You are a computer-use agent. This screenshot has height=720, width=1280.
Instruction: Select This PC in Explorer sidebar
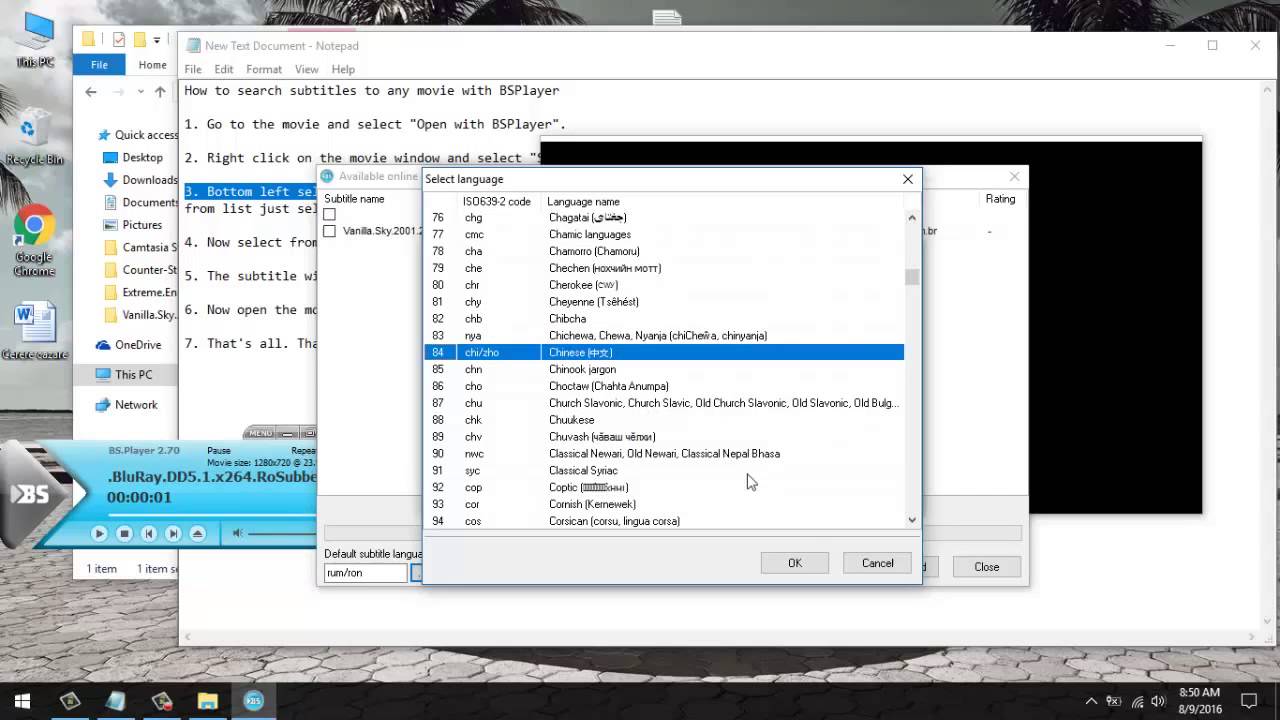126,375
